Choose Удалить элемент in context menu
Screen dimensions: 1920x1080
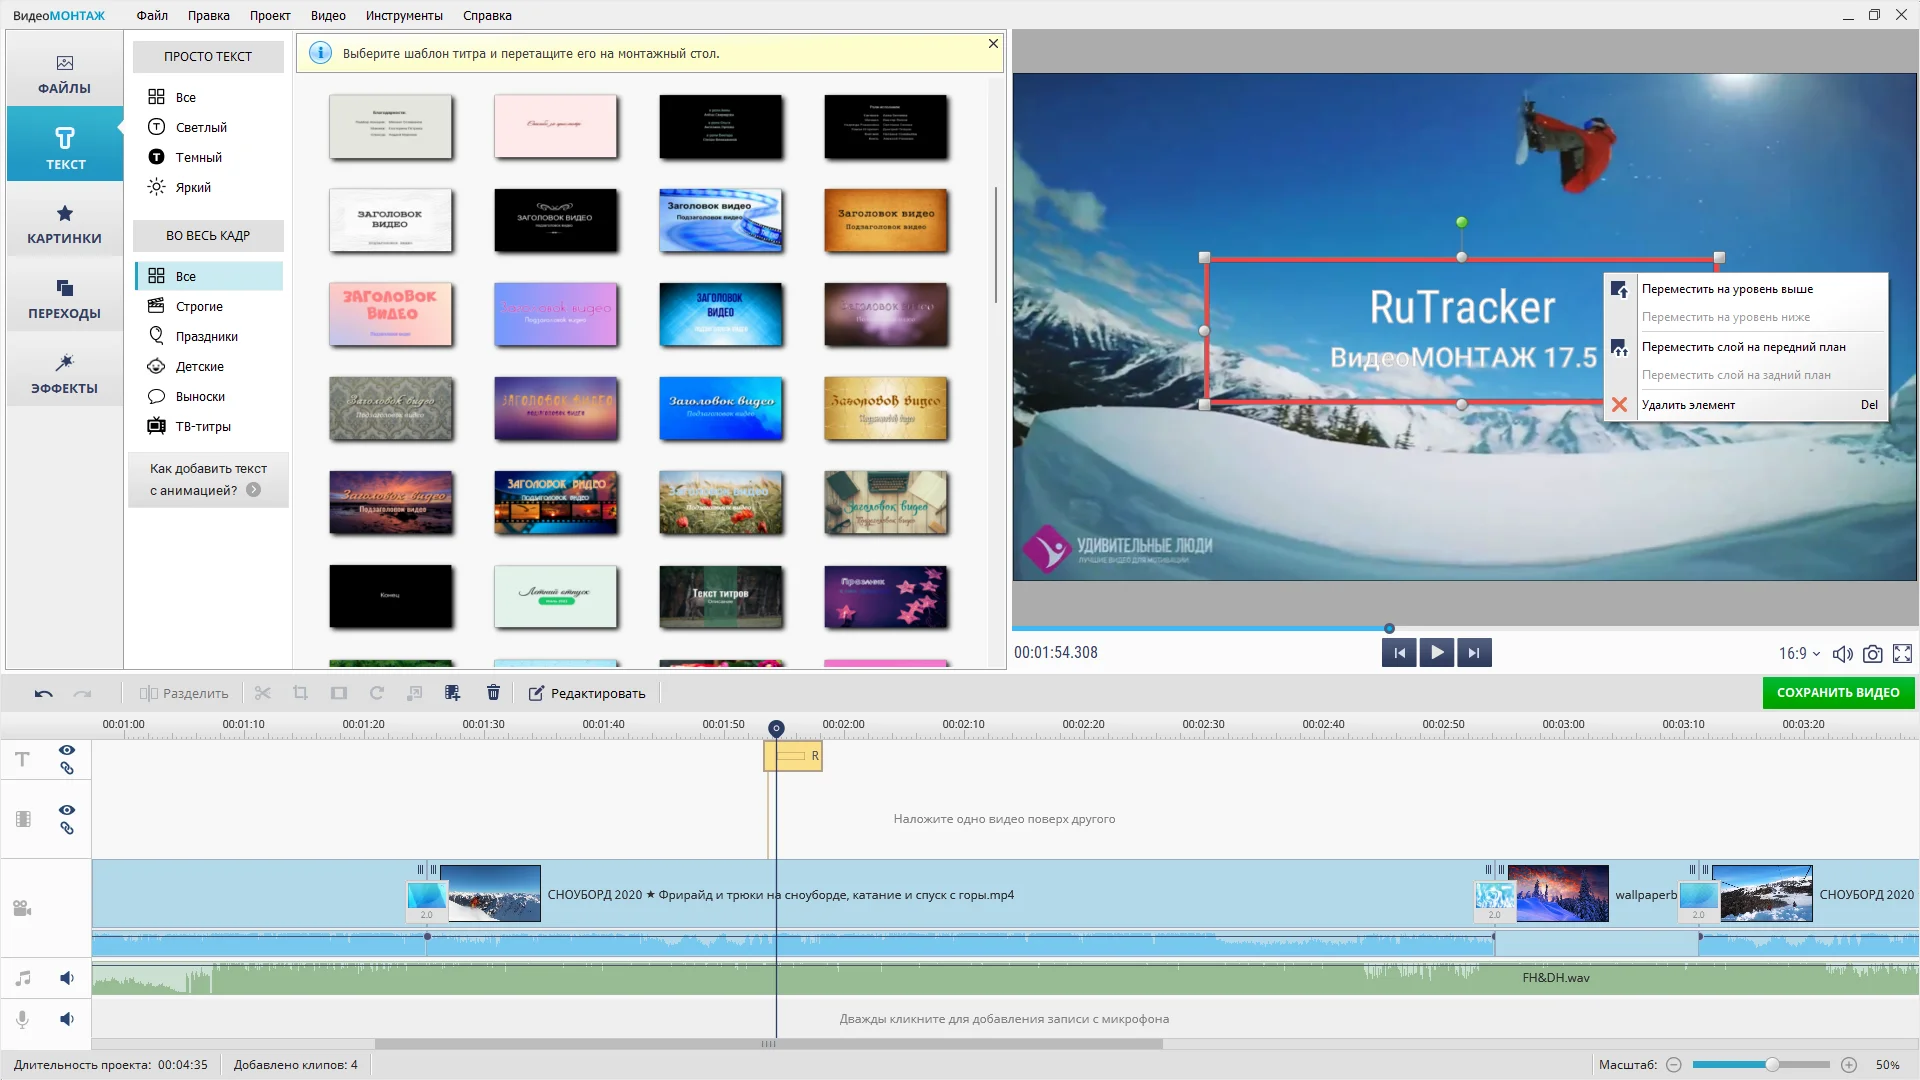[x=1746, y=405]
